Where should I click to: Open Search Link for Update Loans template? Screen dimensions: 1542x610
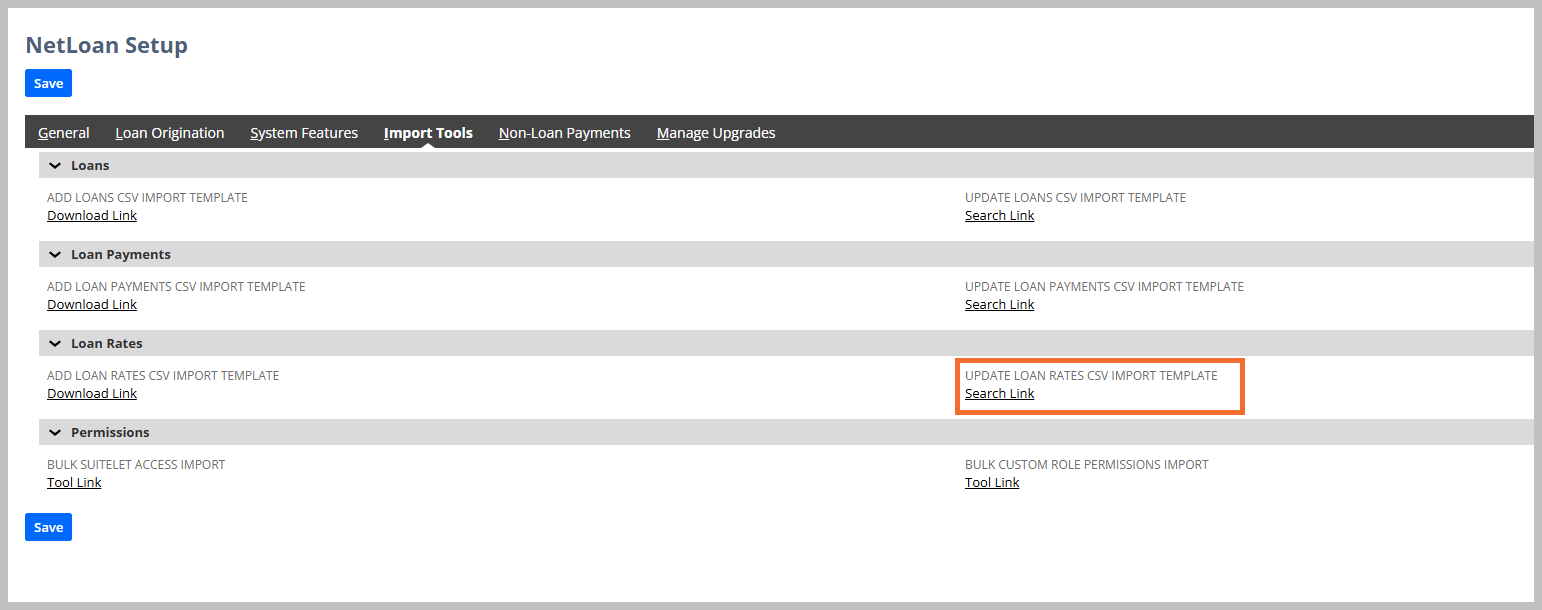[1000, 215]
